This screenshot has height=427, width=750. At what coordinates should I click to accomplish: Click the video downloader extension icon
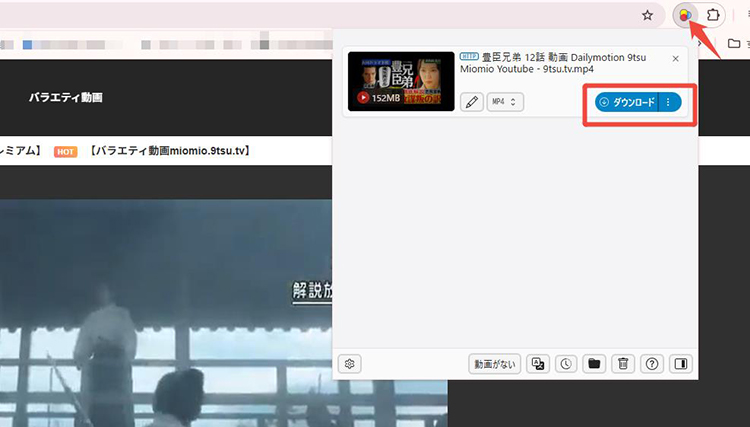click(x=685, y=16)
